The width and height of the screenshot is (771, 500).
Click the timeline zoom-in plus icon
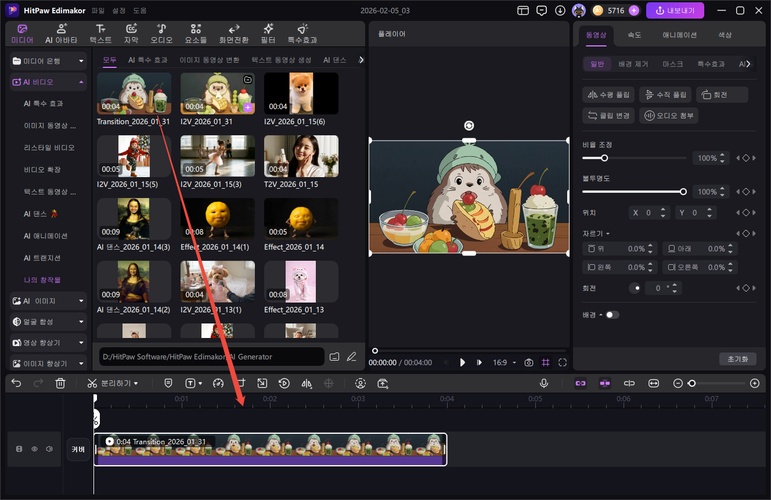click(x=755, y=383)
